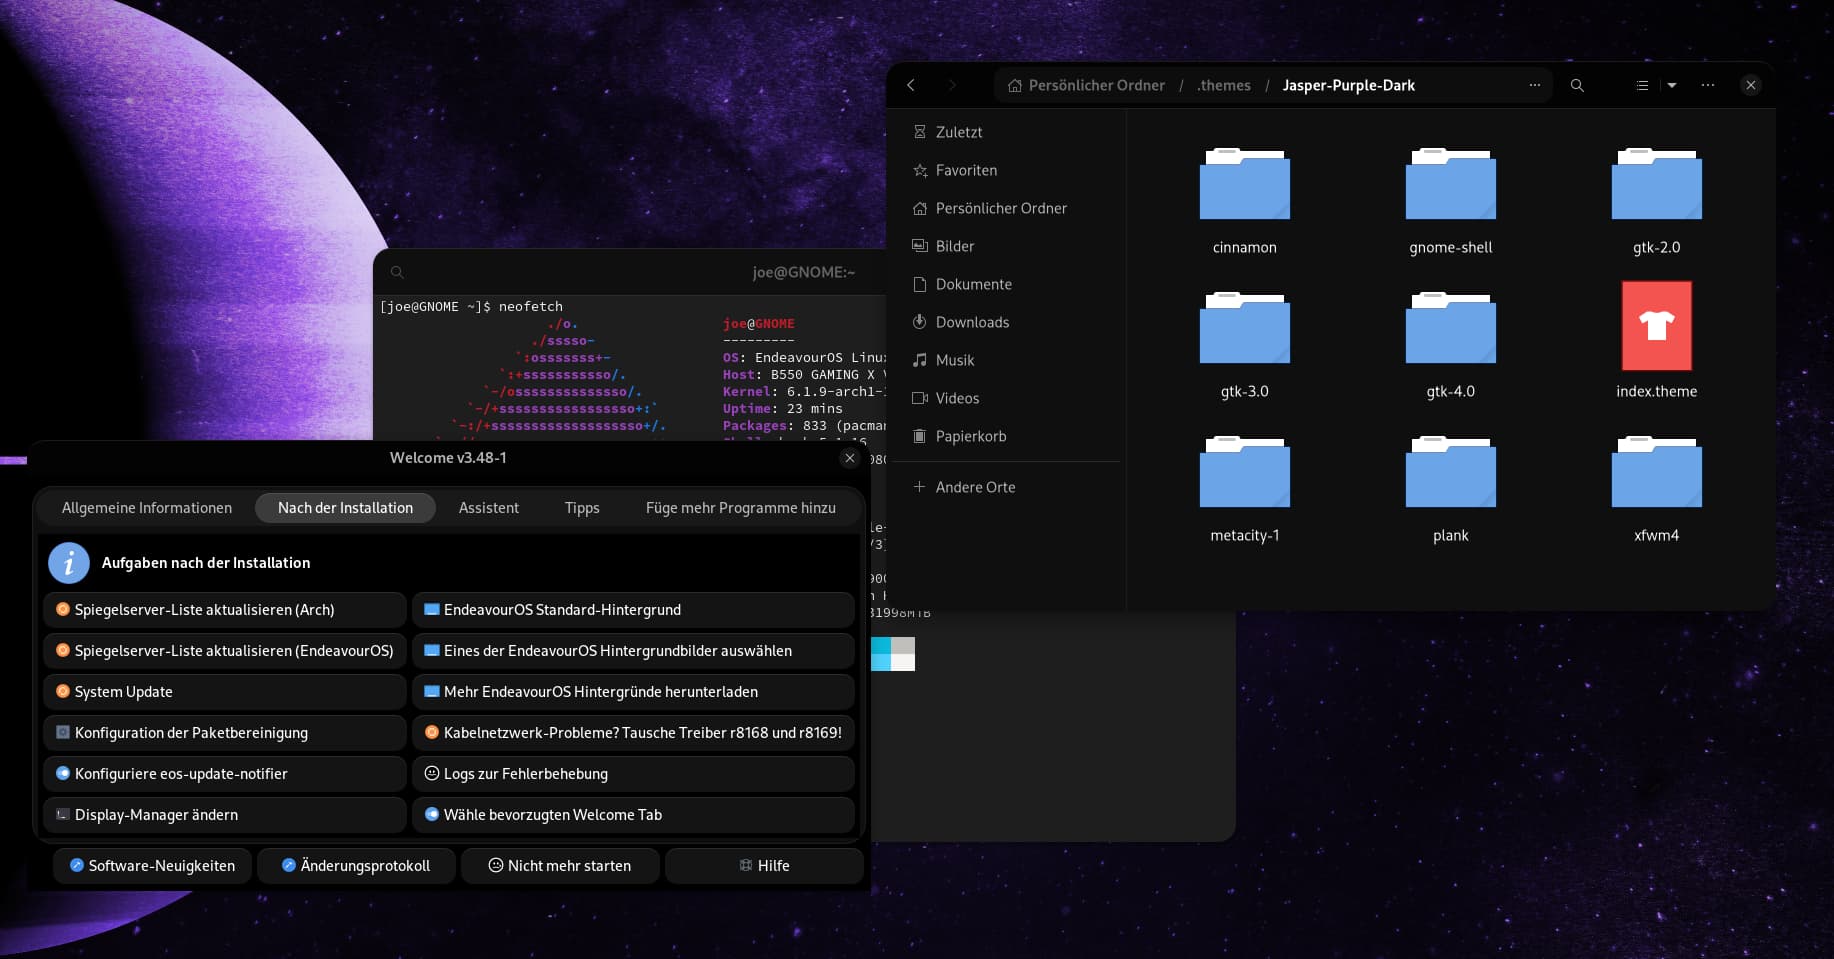Screen dimensions: 1834x959
Task: Open the gtk-3.0 folder
Action: pyautogui.click(x=1244, y=346)
